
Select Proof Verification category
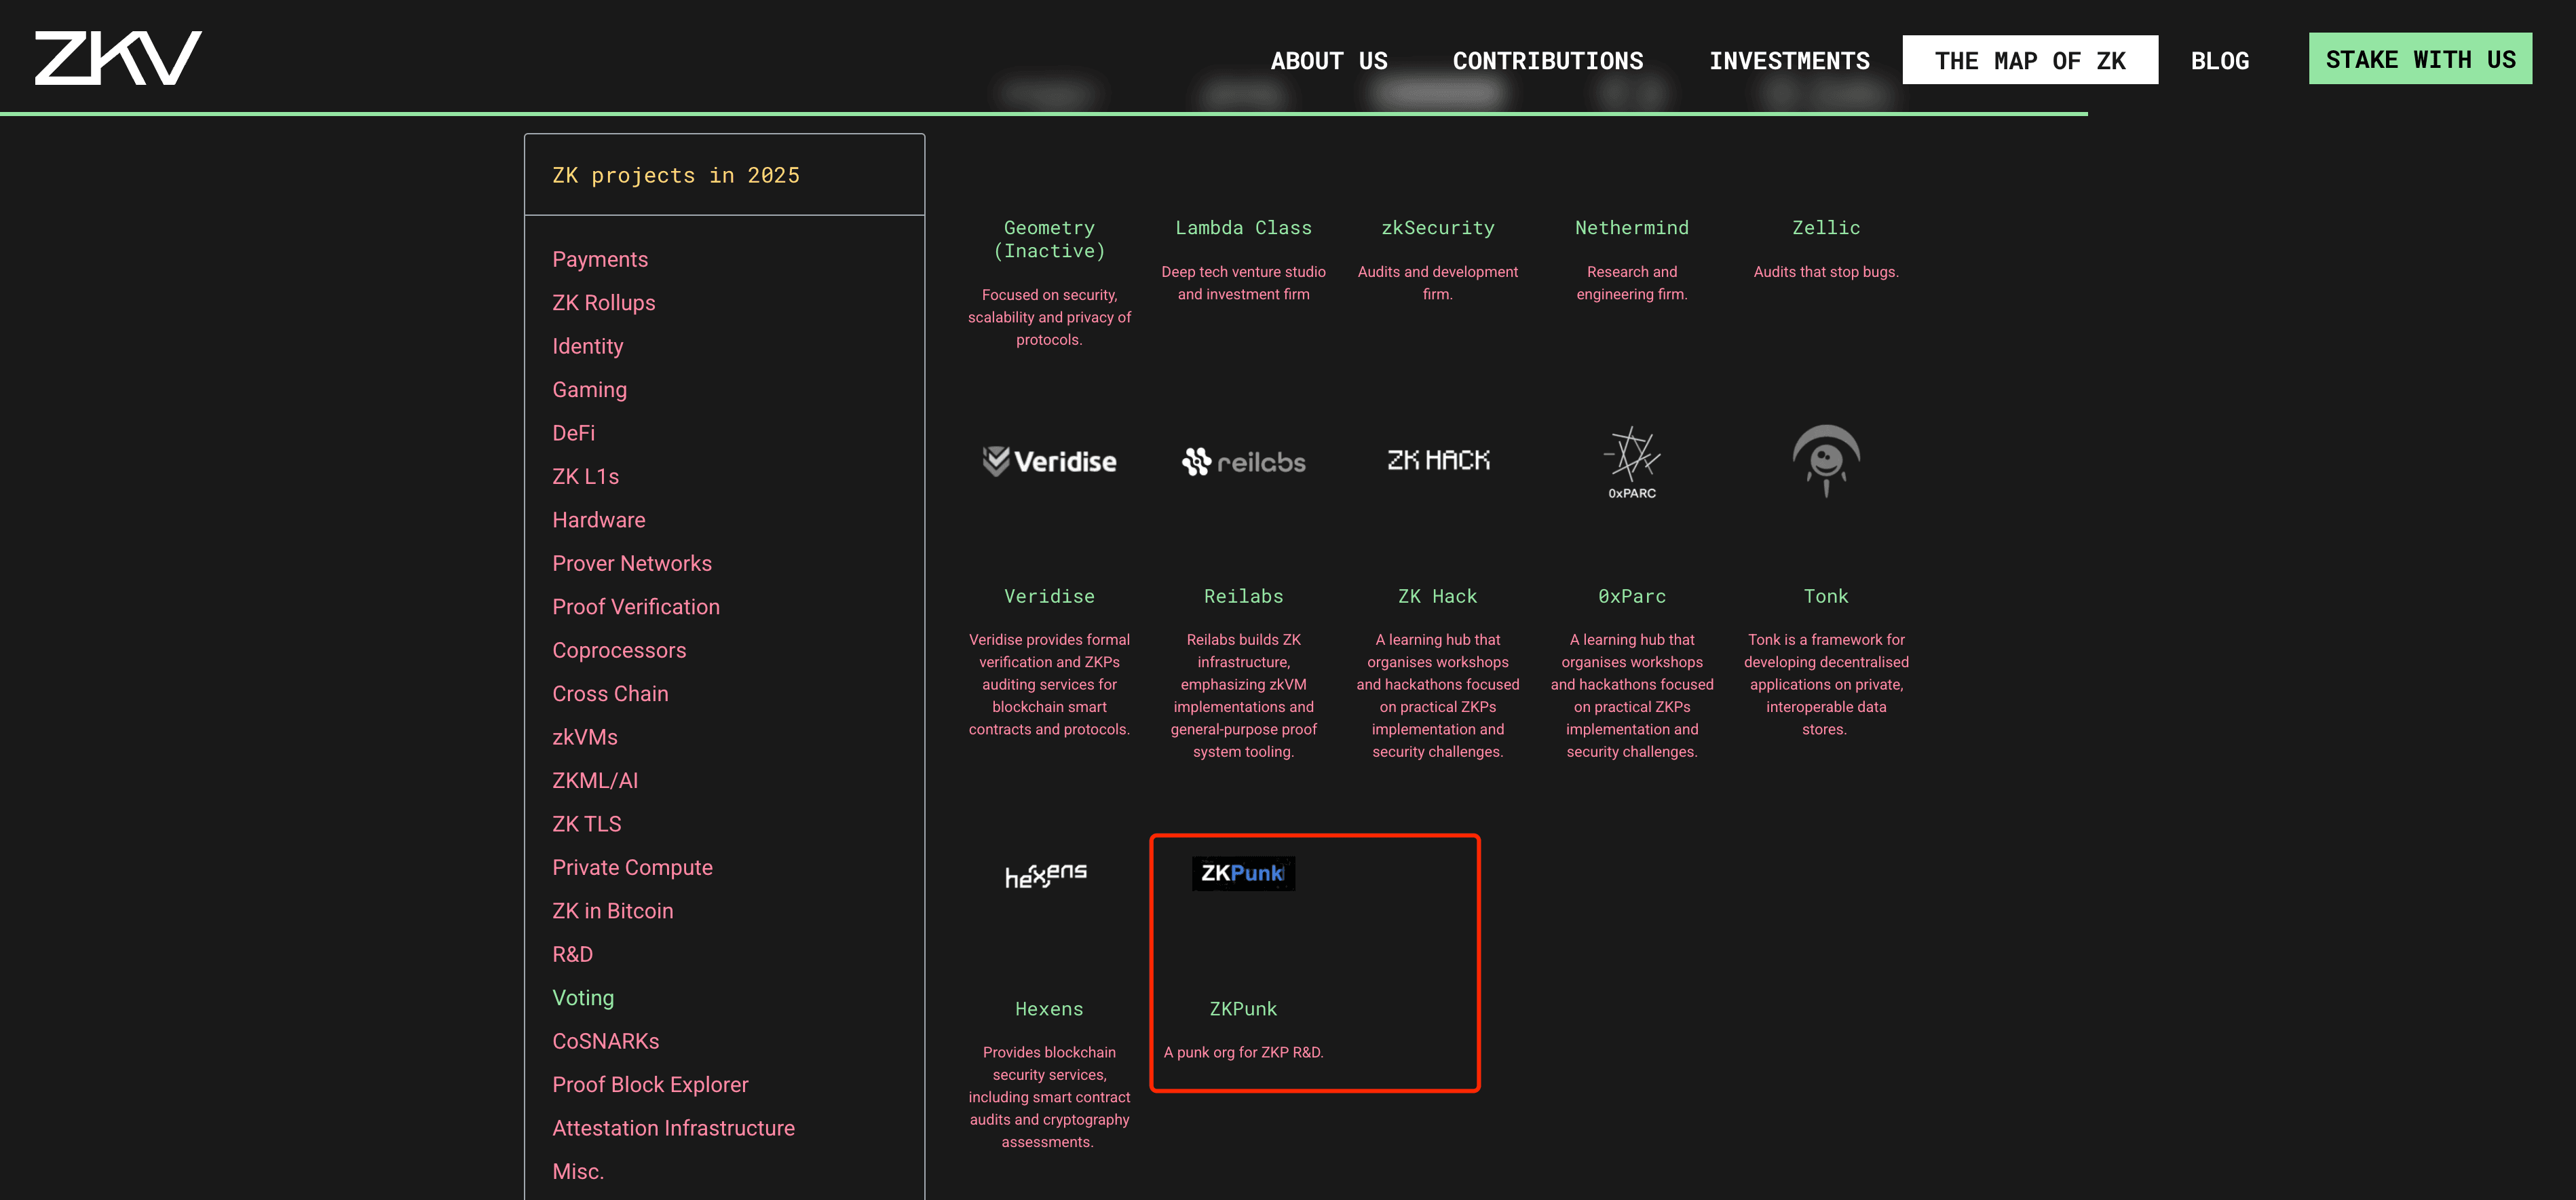pyautogui.click(x=635, y=607)
